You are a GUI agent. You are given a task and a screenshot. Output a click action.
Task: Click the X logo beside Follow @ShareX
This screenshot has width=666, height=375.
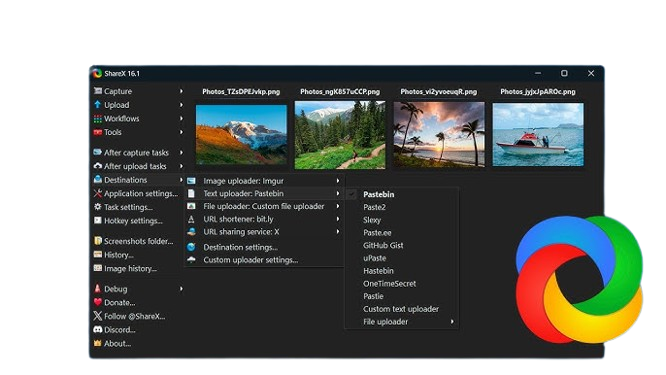(x=98, y=316)
